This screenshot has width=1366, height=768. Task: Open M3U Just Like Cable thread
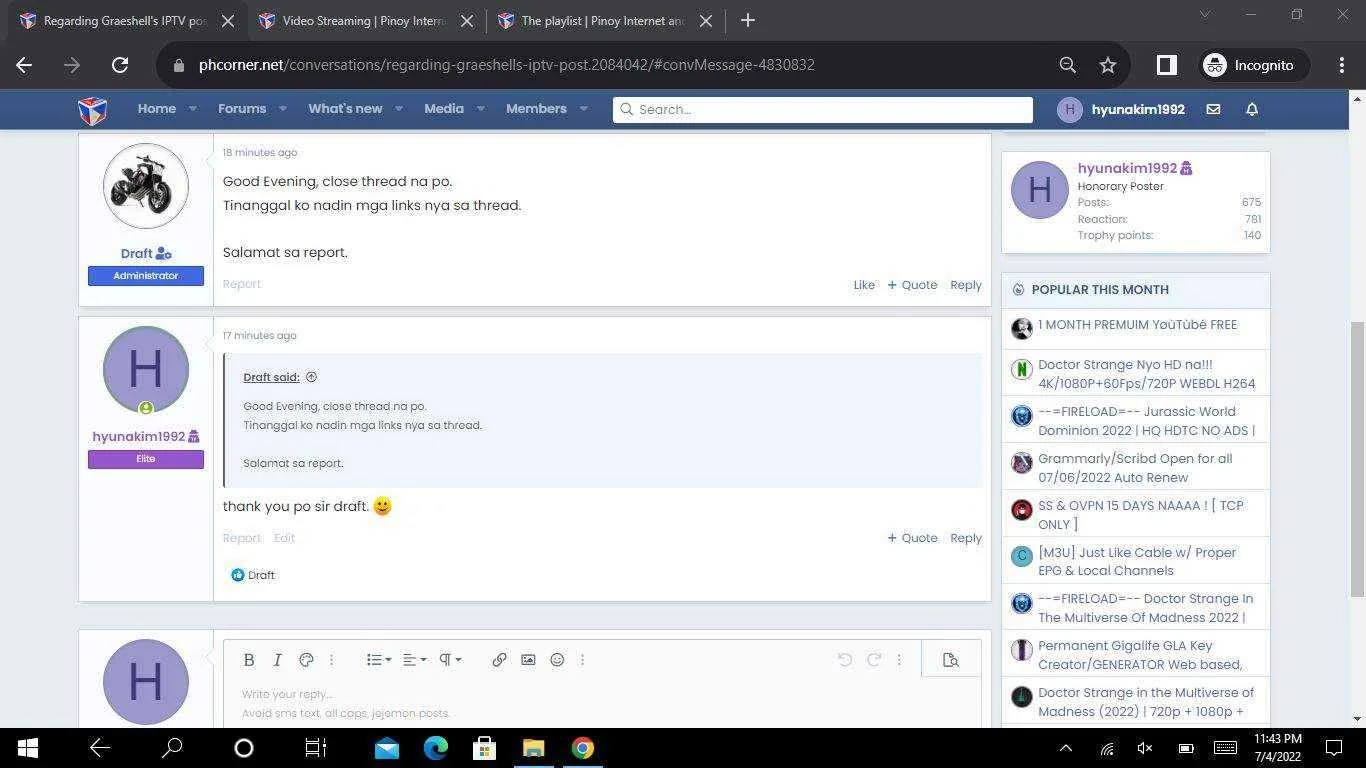click(1137, 562)
